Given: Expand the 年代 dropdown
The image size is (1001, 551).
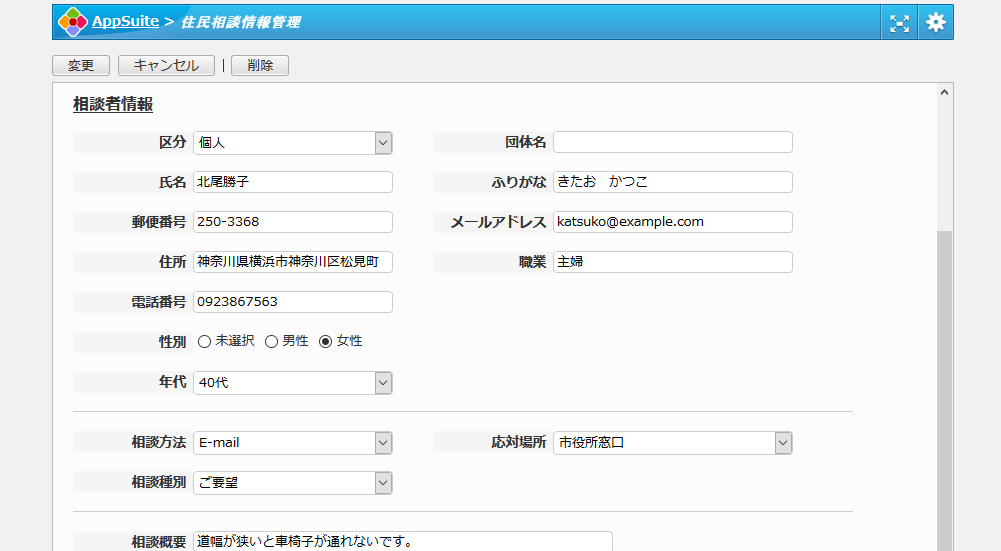Looking at the screenshot, I should (x=292, y=383).
